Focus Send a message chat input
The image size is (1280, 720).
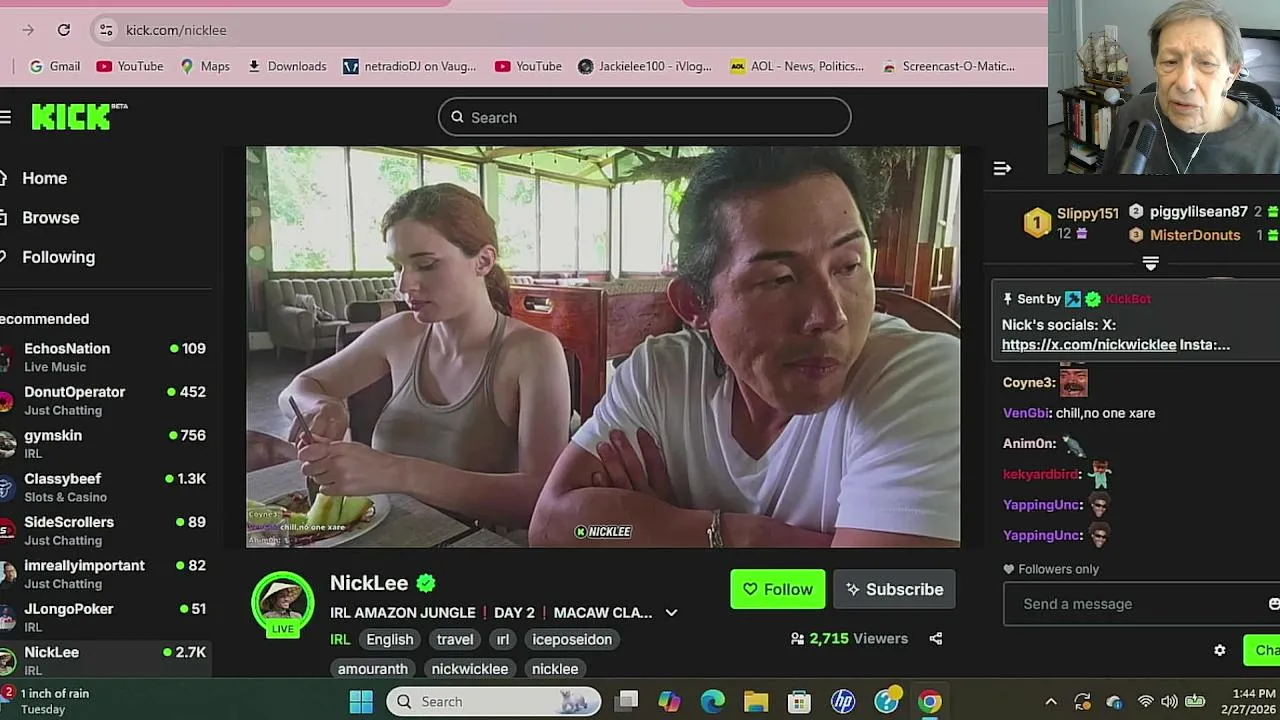click(x=1140, y=604)
